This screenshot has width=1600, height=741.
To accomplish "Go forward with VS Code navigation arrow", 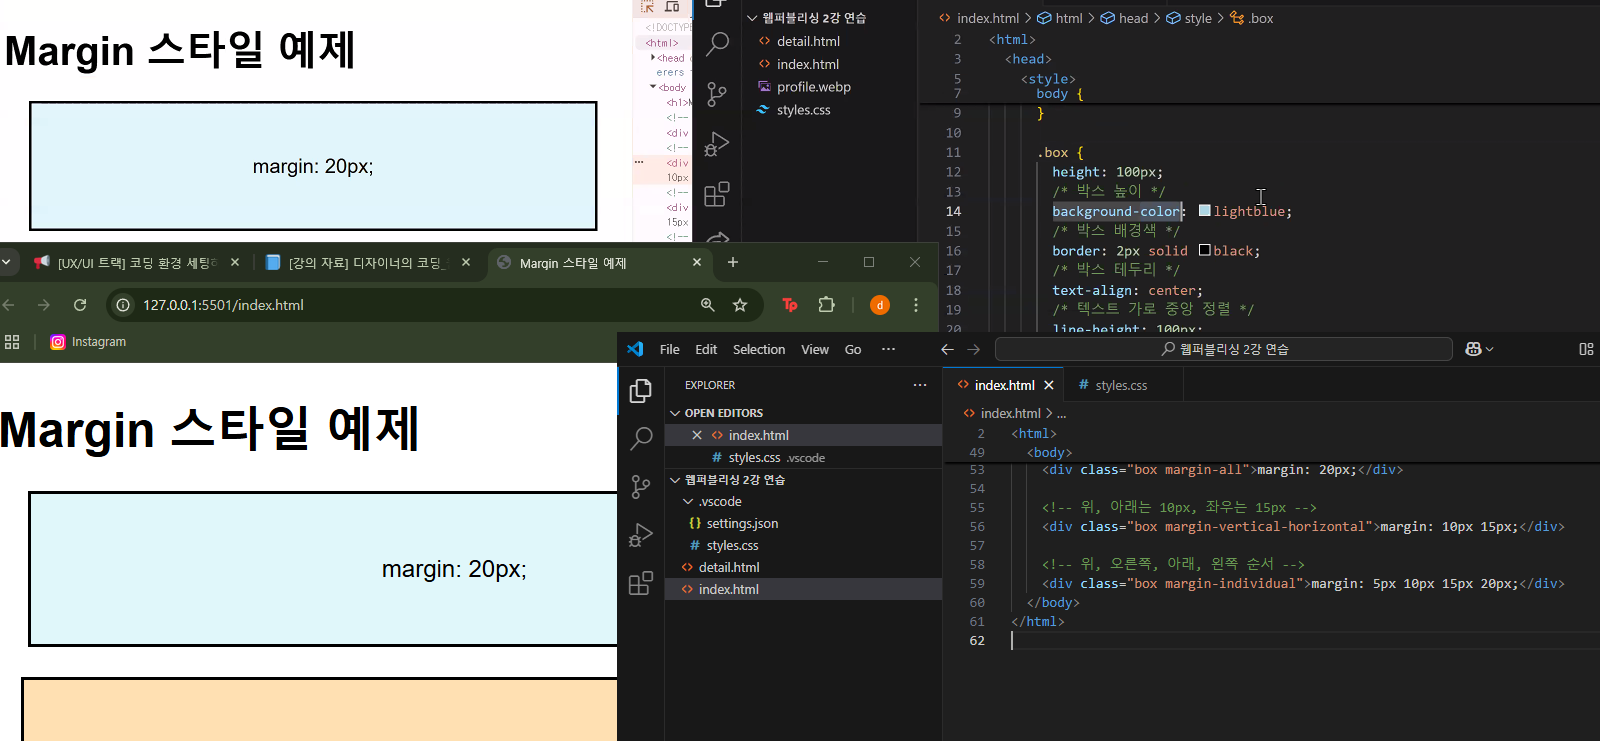I will pyautogui.click(x=974, y=349).
